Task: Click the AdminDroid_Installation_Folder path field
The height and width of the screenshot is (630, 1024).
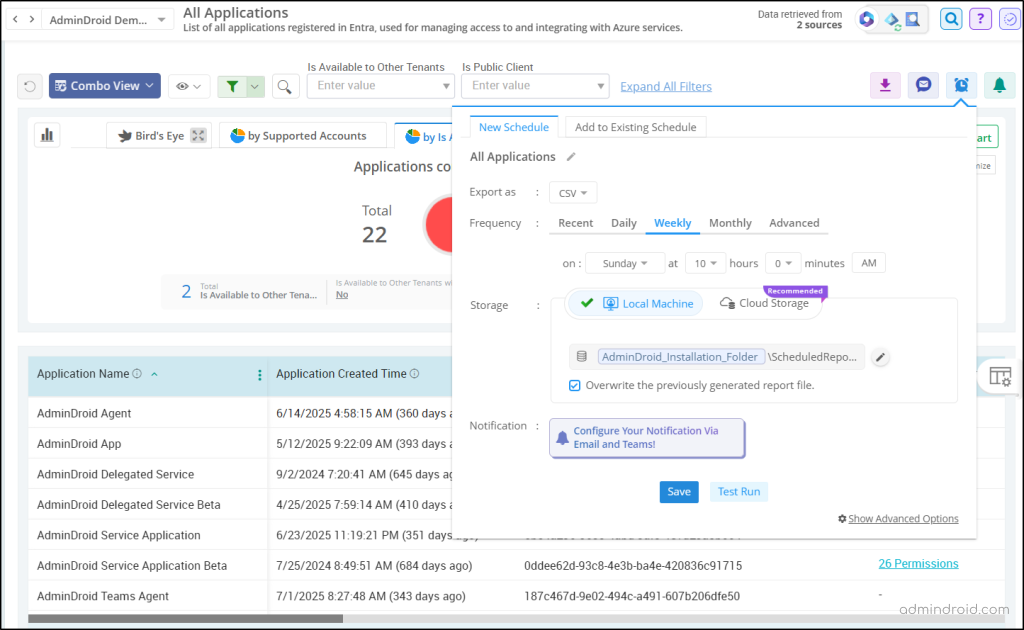Action: [681, 356]
